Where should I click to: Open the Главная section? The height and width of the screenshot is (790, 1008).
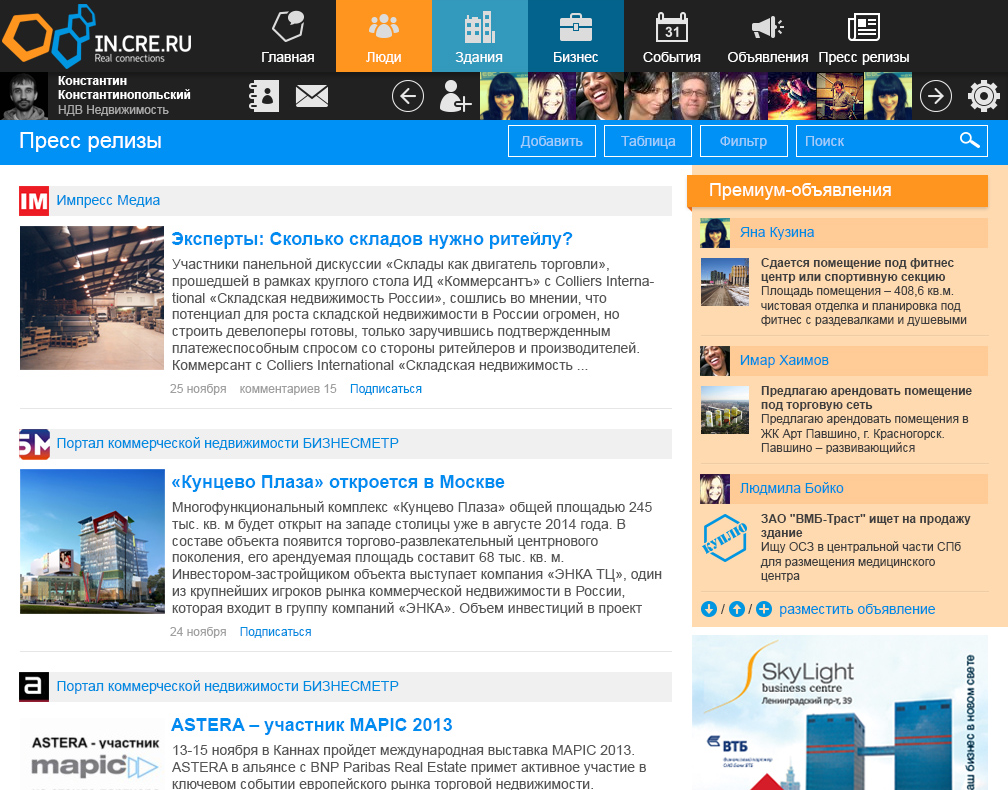pos(287,36)
